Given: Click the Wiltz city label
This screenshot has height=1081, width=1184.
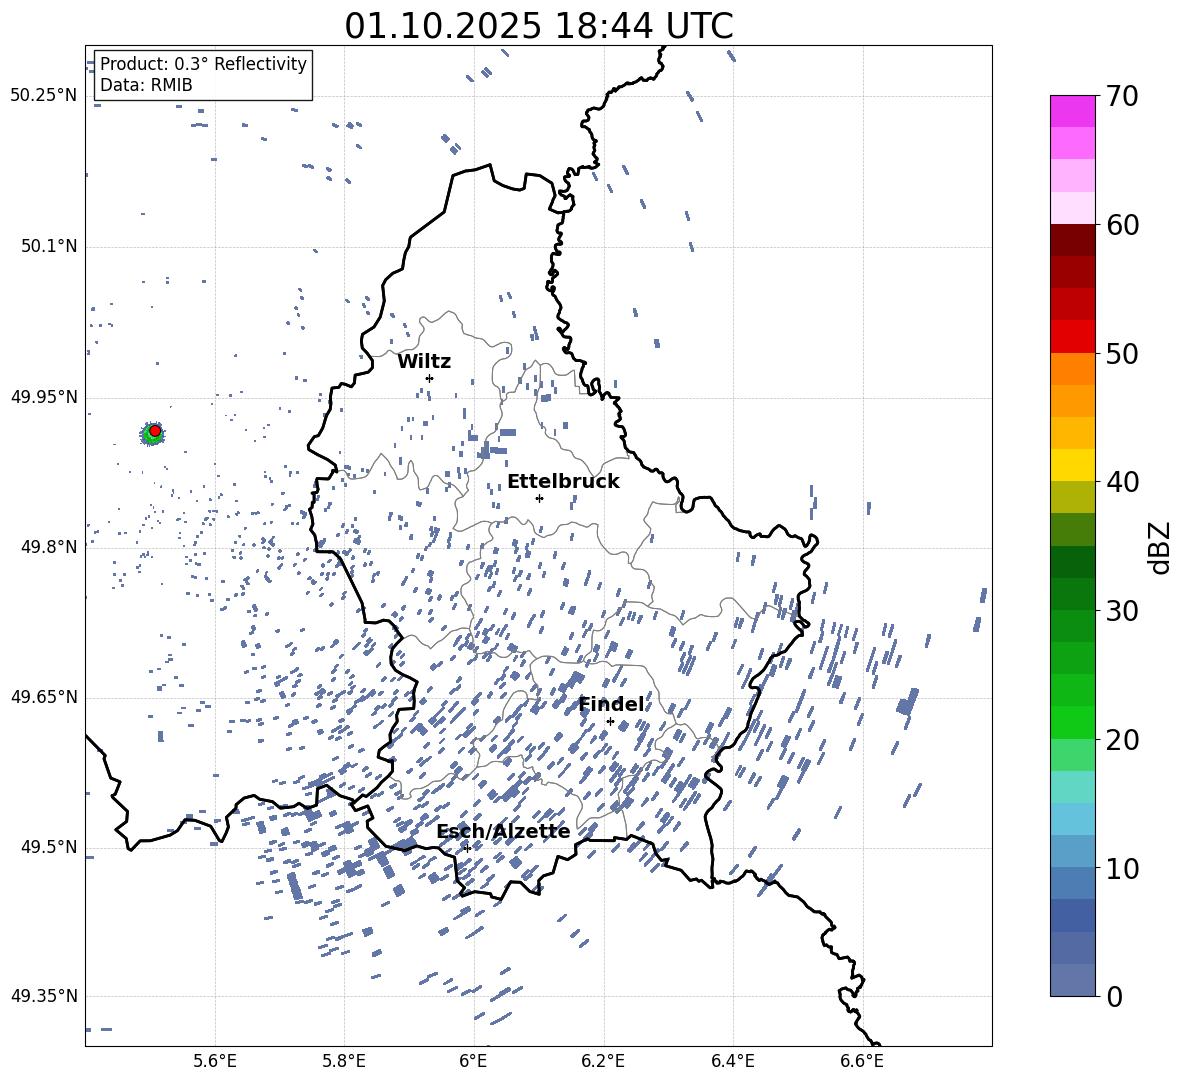Looking at the screenshot, I should (x=424, y=361).
